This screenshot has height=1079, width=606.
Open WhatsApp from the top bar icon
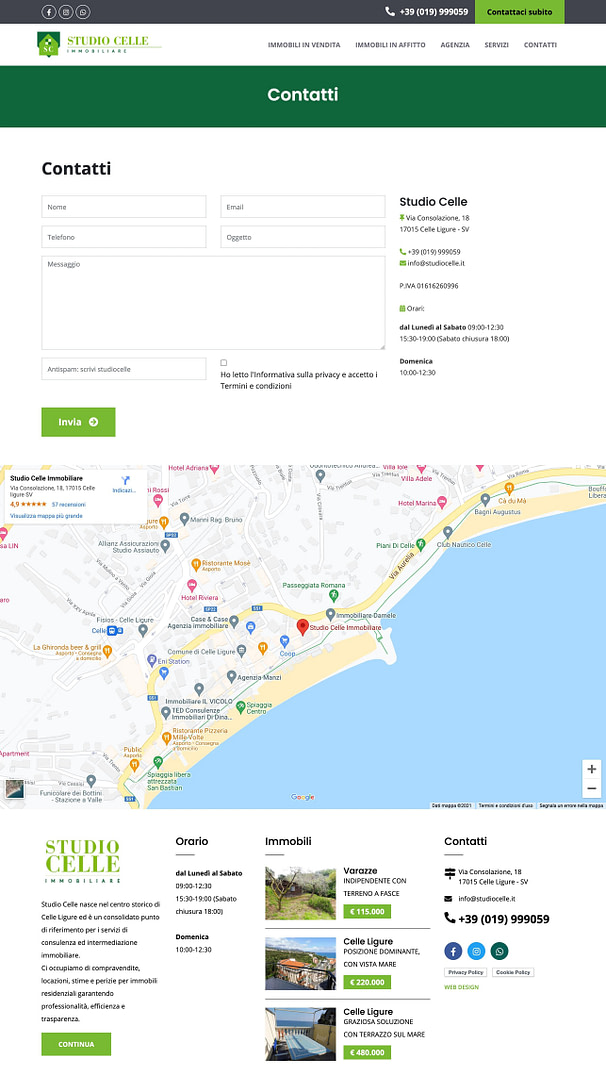(83, 12)
